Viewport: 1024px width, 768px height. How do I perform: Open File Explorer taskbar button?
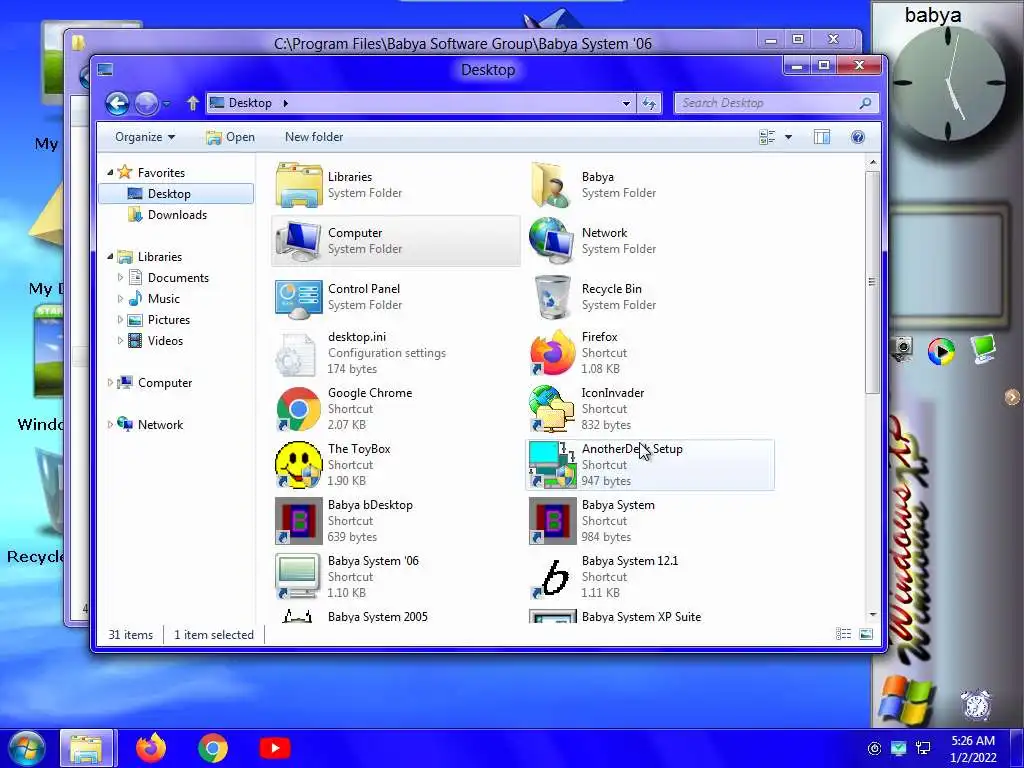click(87, 748)
